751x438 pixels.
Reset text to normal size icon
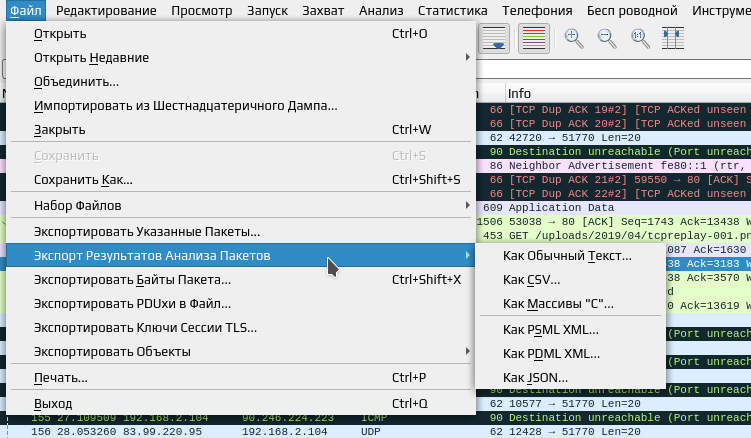click(x=640, y=38)
